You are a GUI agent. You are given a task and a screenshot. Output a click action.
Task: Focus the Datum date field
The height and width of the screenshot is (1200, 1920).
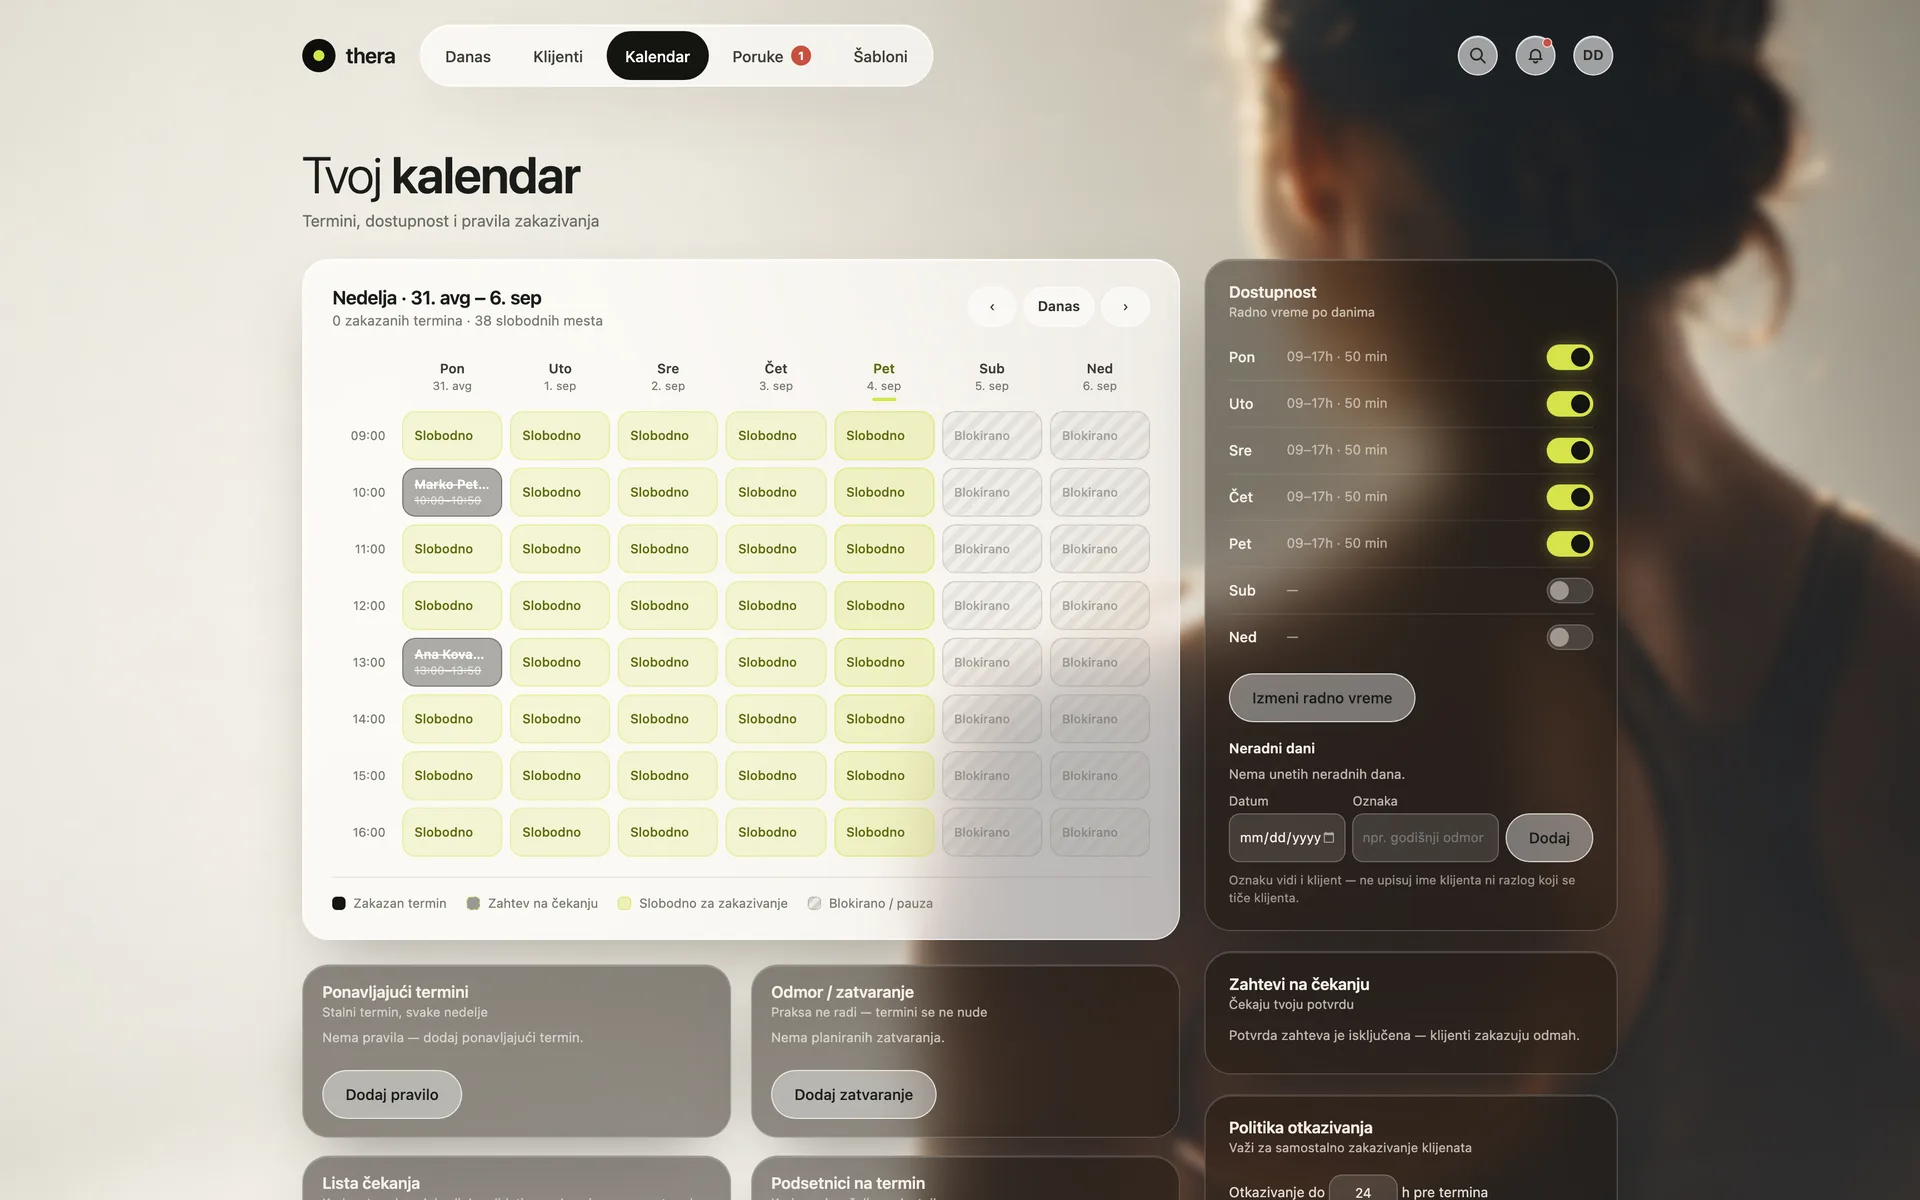pos(1286,838)
